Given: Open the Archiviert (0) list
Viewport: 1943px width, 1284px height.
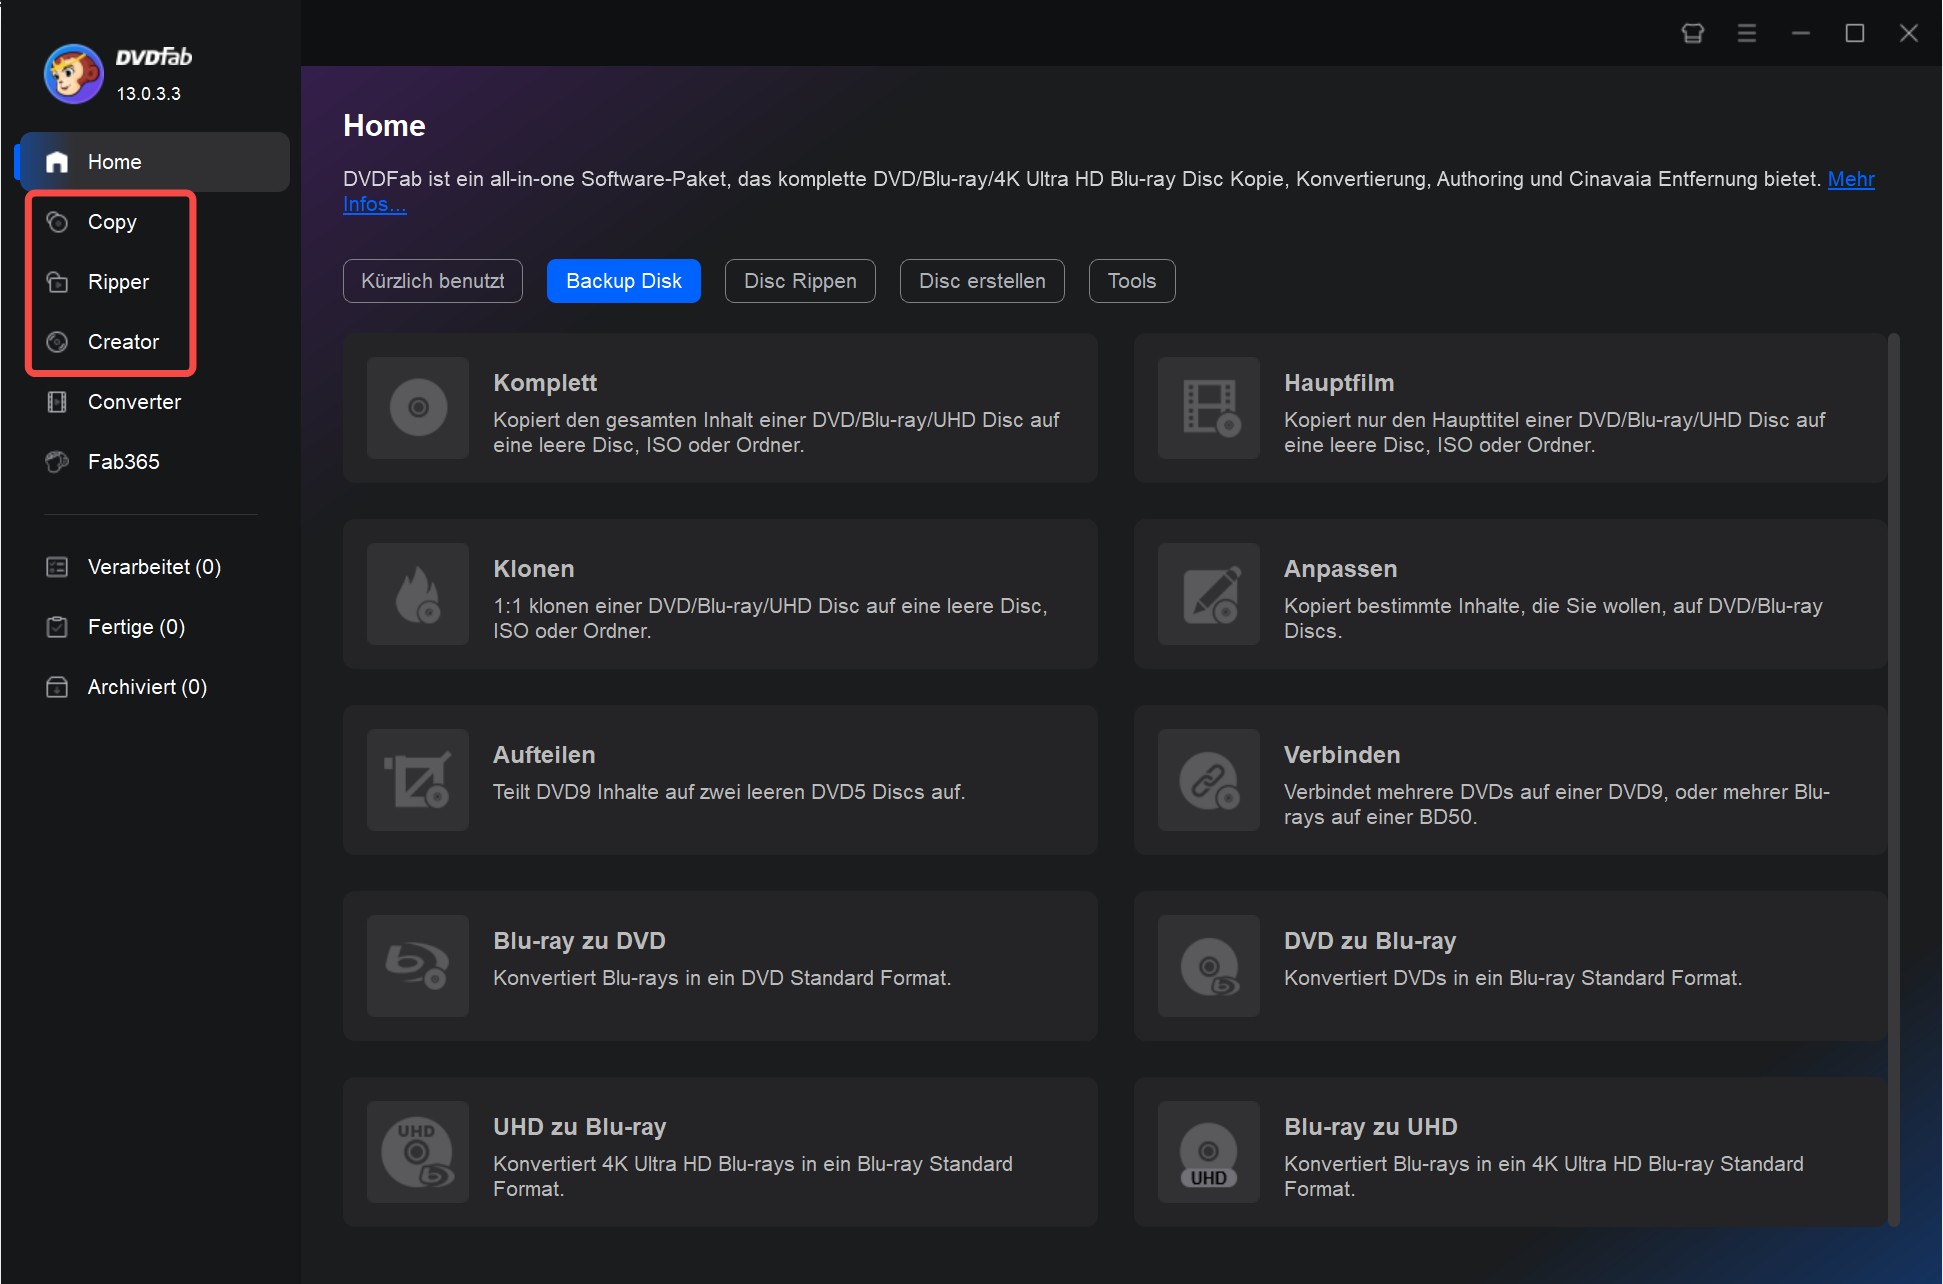Looking at the screenshot, I should click(x=147, y=687).
